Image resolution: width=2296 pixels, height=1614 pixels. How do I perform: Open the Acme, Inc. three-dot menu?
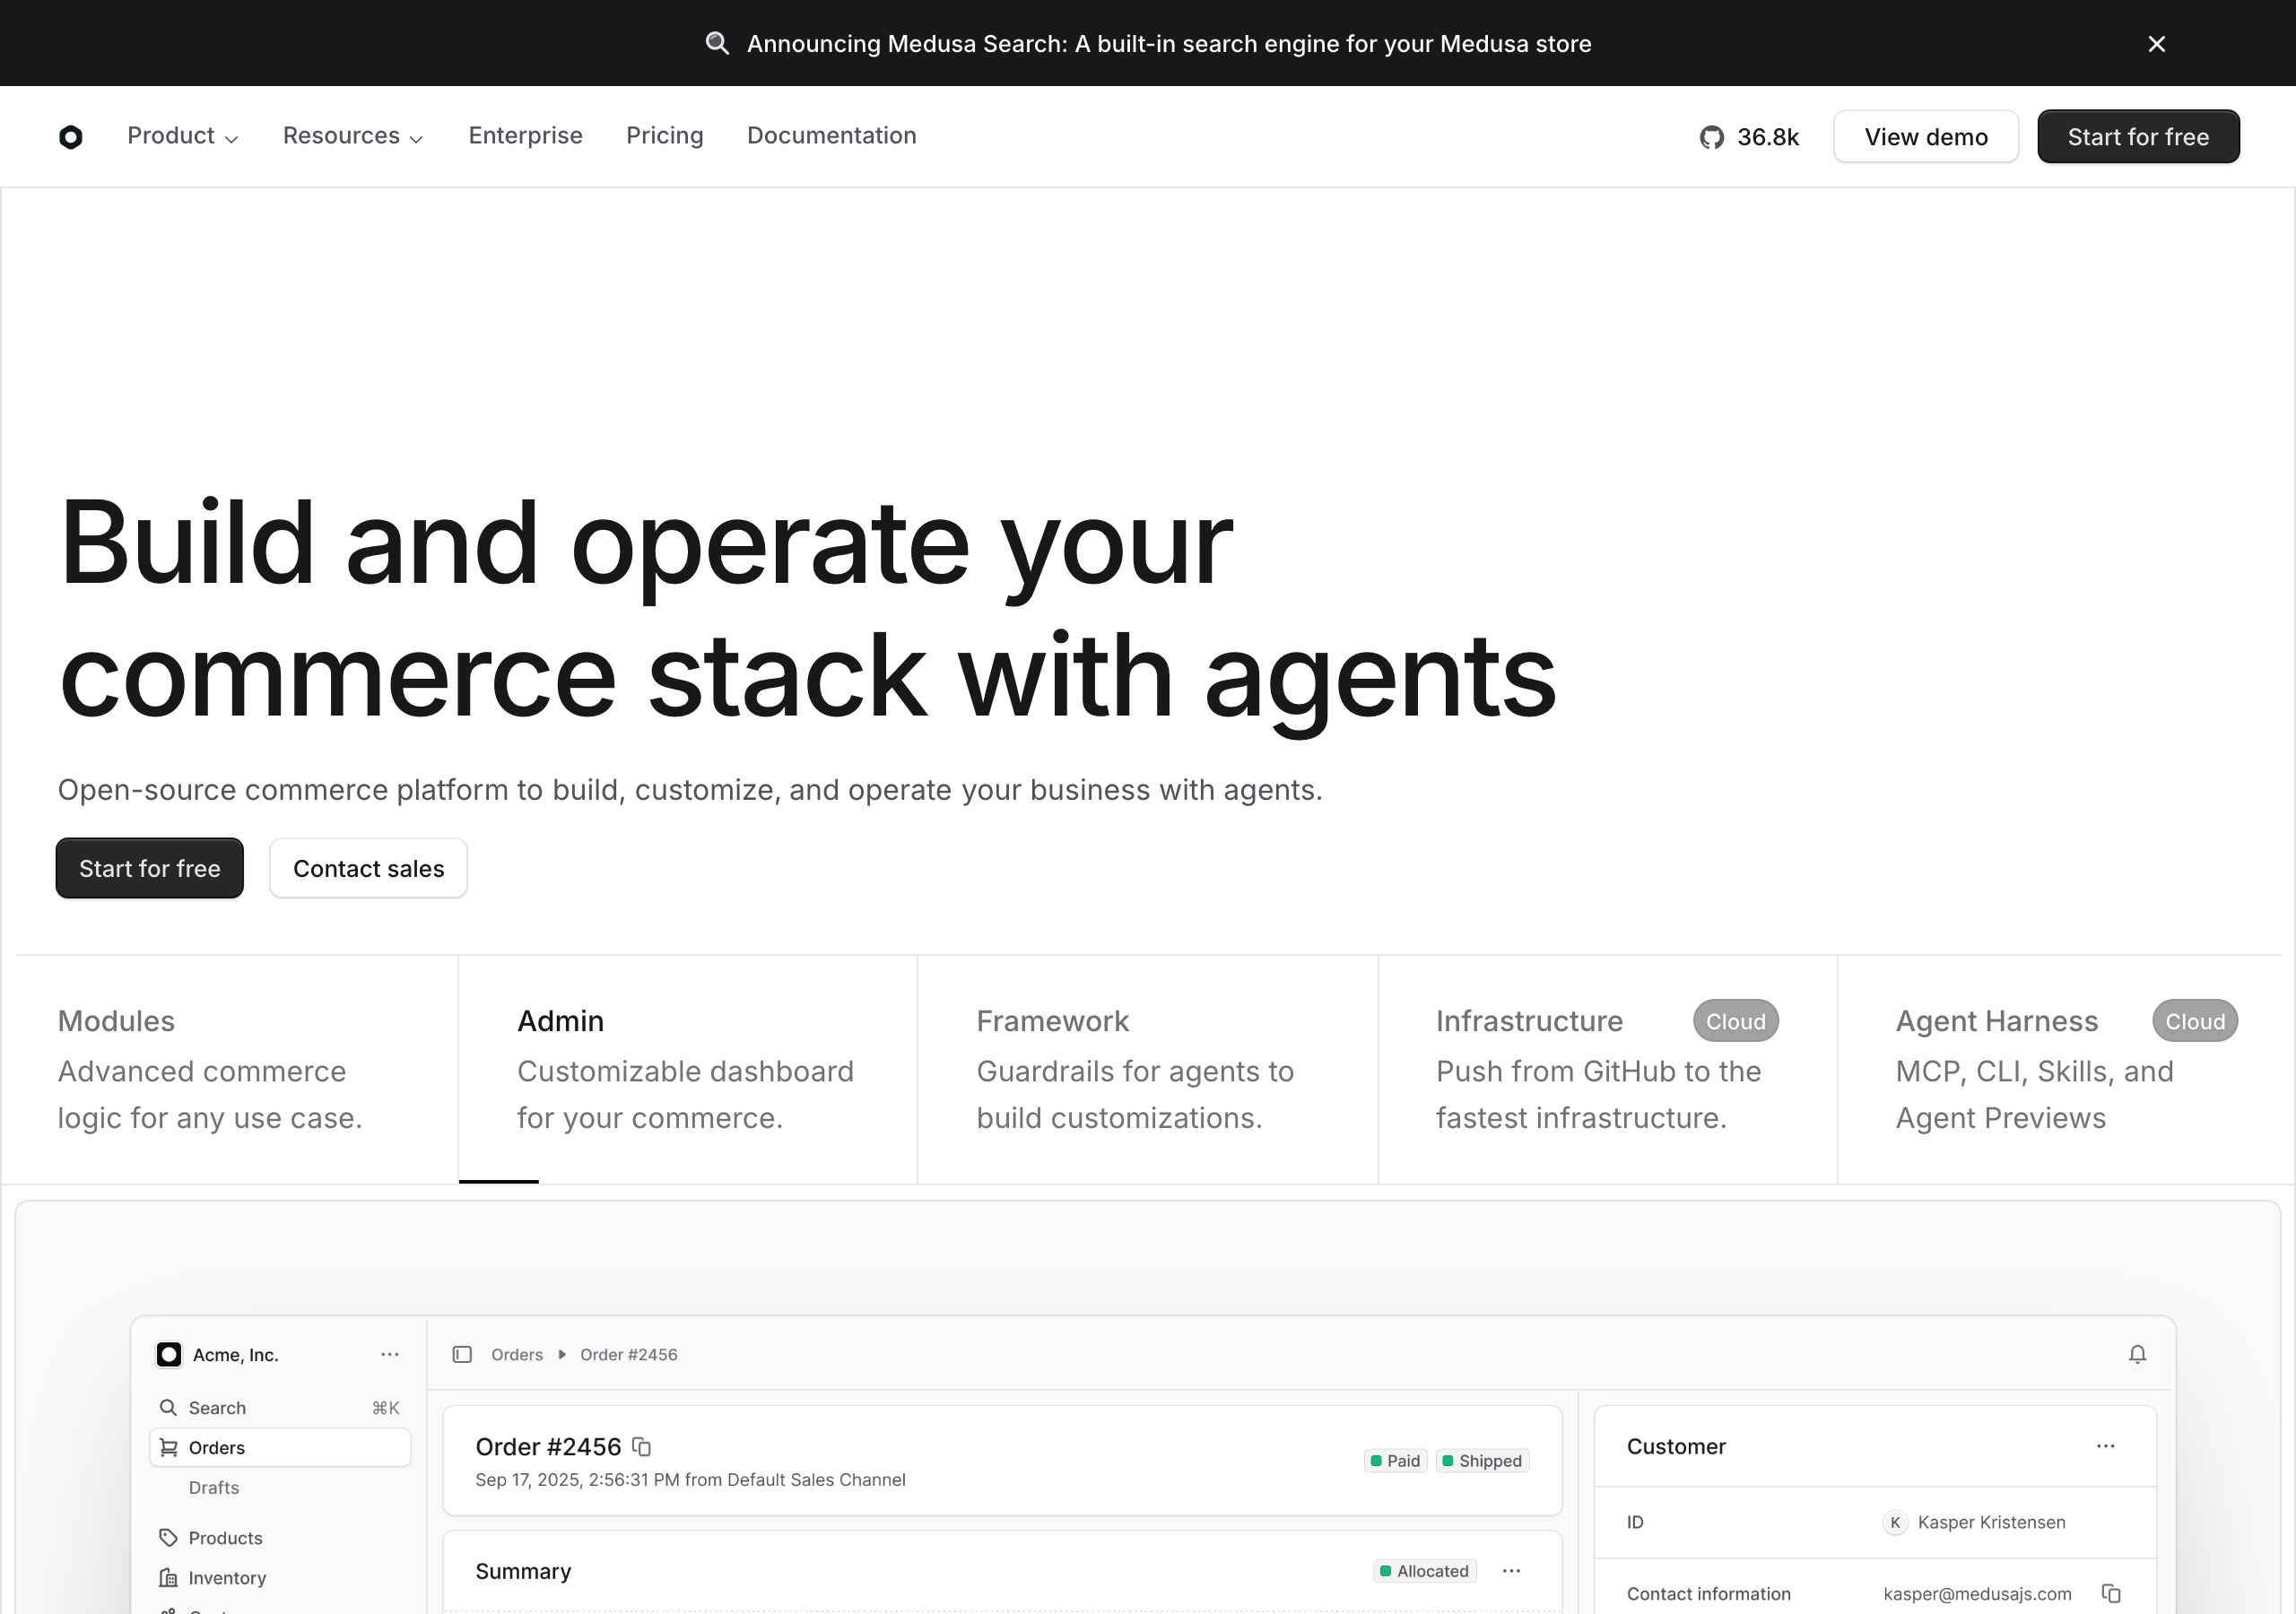pos(390,1354)
